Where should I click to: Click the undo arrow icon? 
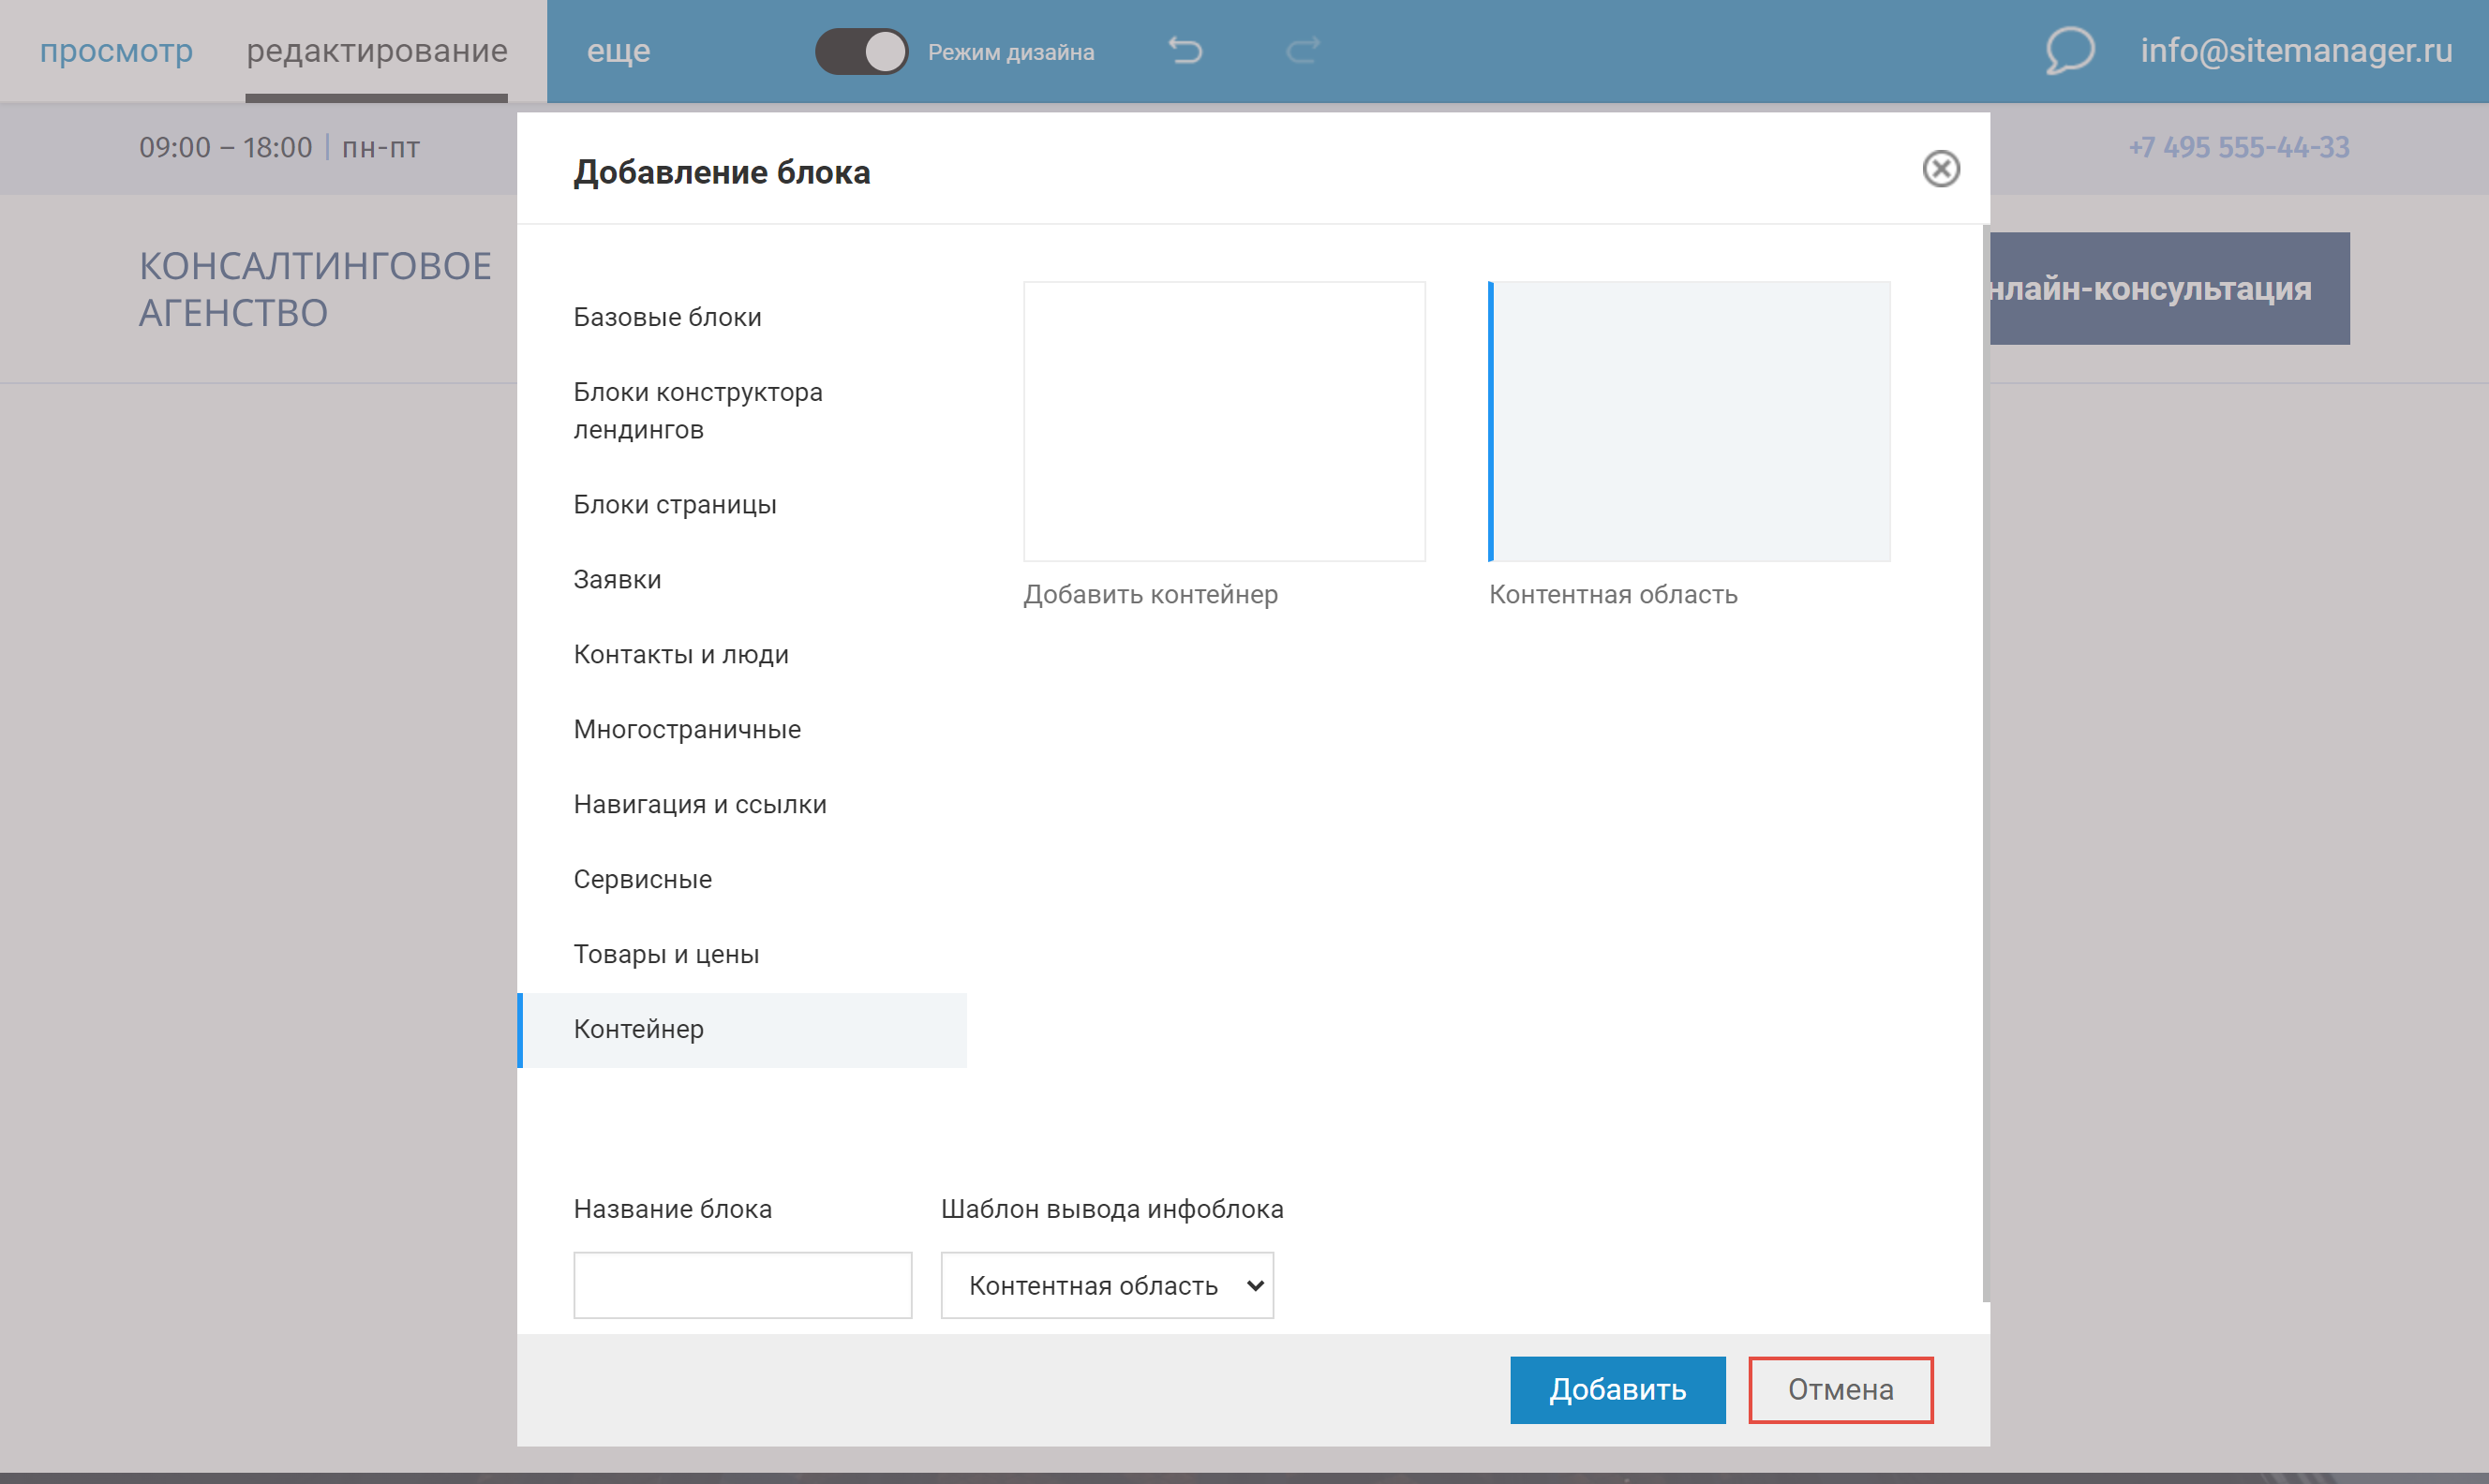pos(1185,50)
